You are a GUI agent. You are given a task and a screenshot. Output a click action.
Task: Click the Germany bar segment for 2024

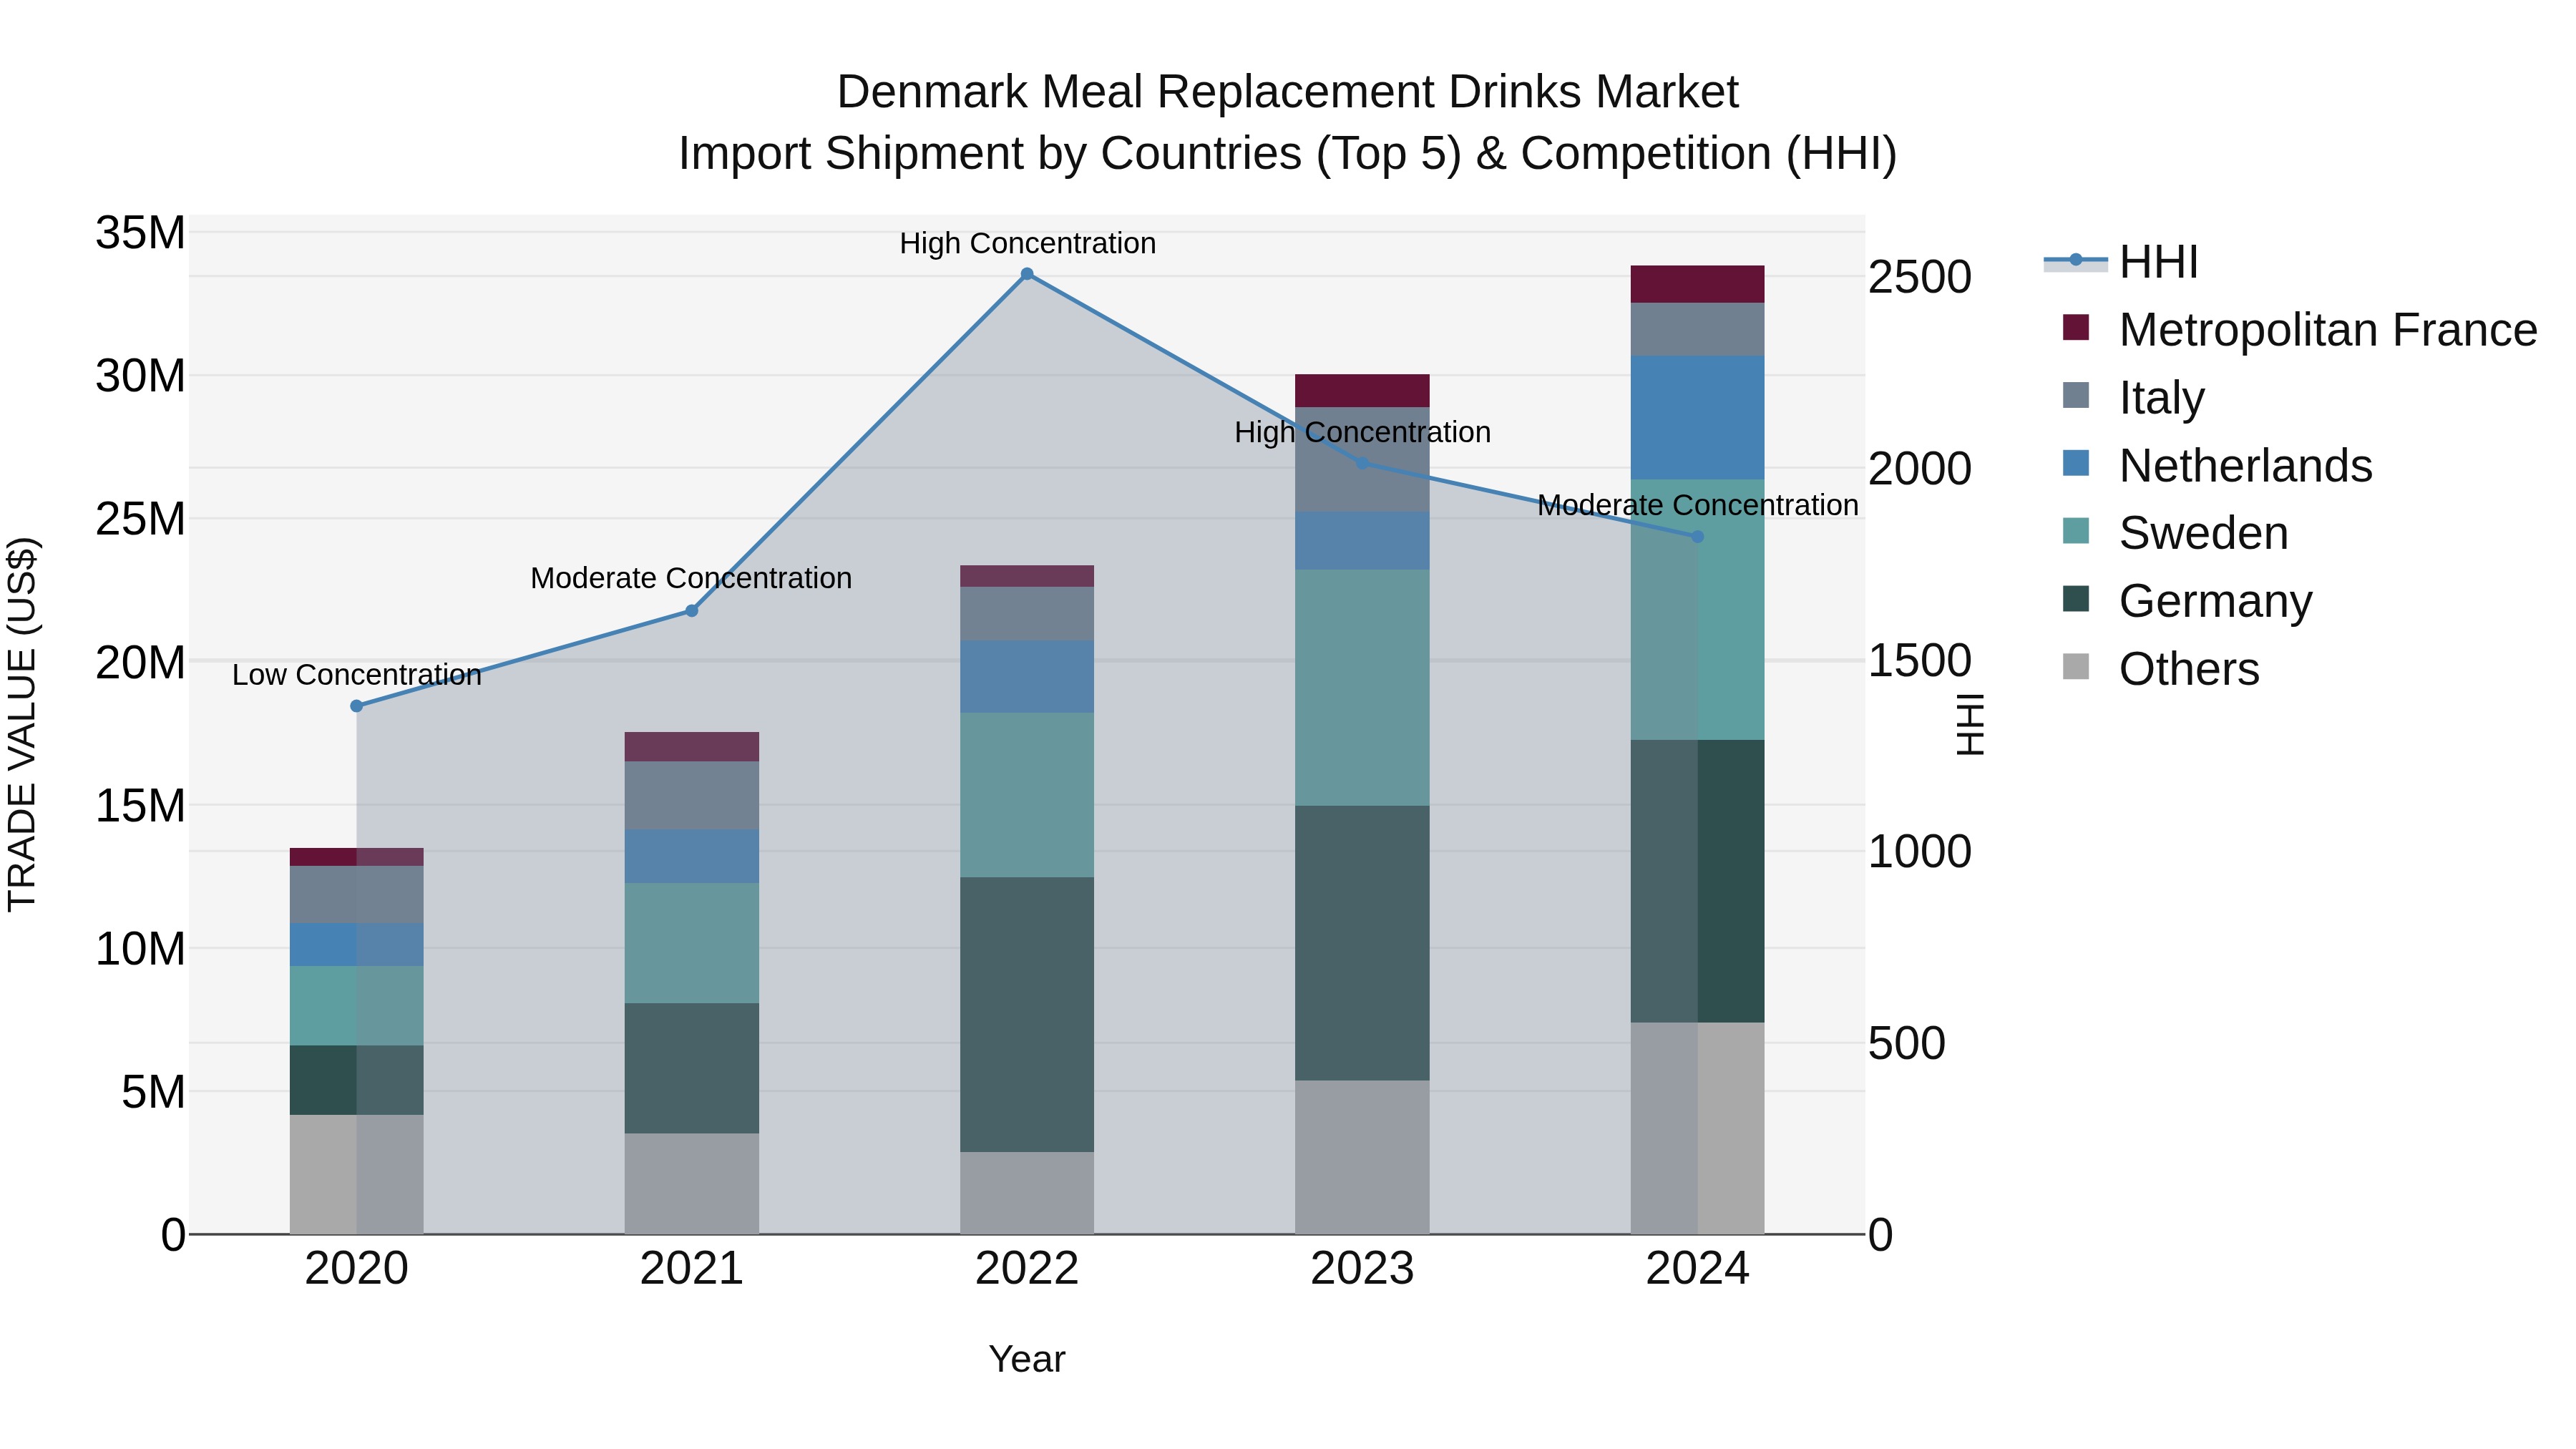click(x=1697, y=881)
